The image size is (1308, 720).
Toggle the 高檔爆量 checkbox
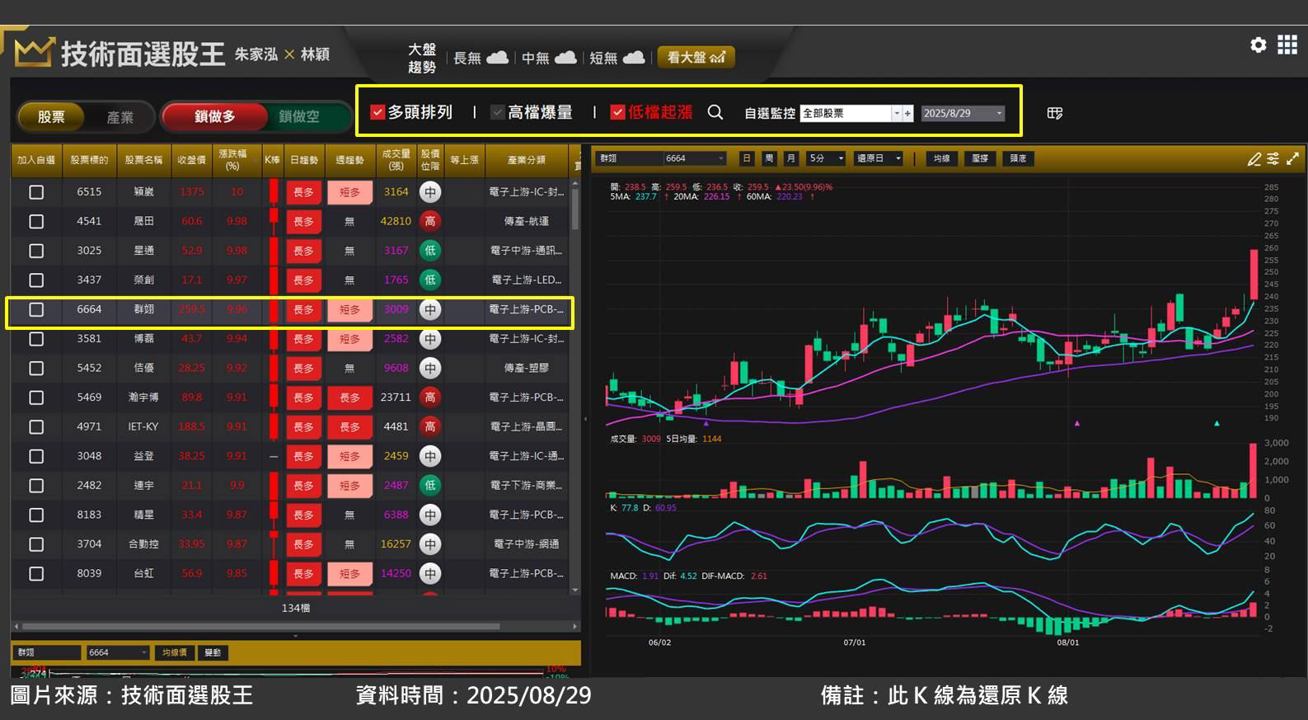coord(497,112)
